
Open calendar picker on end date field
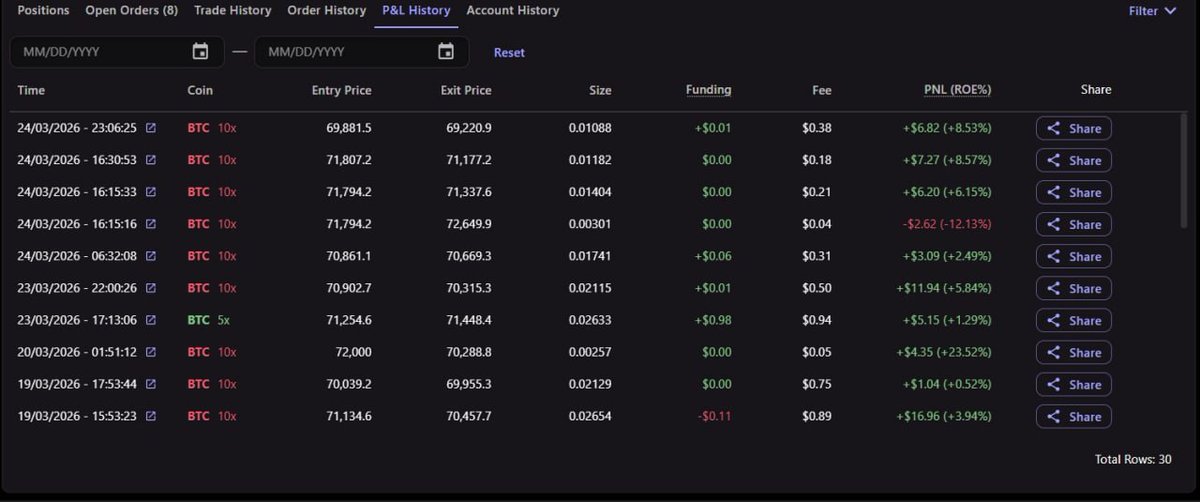pos(446,51)
